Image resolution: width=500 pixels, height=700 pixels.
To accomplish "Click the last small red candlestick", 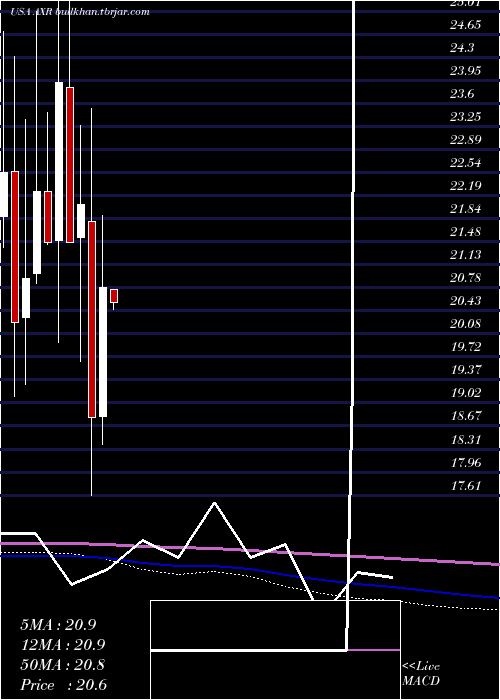I will pos(114,296).
